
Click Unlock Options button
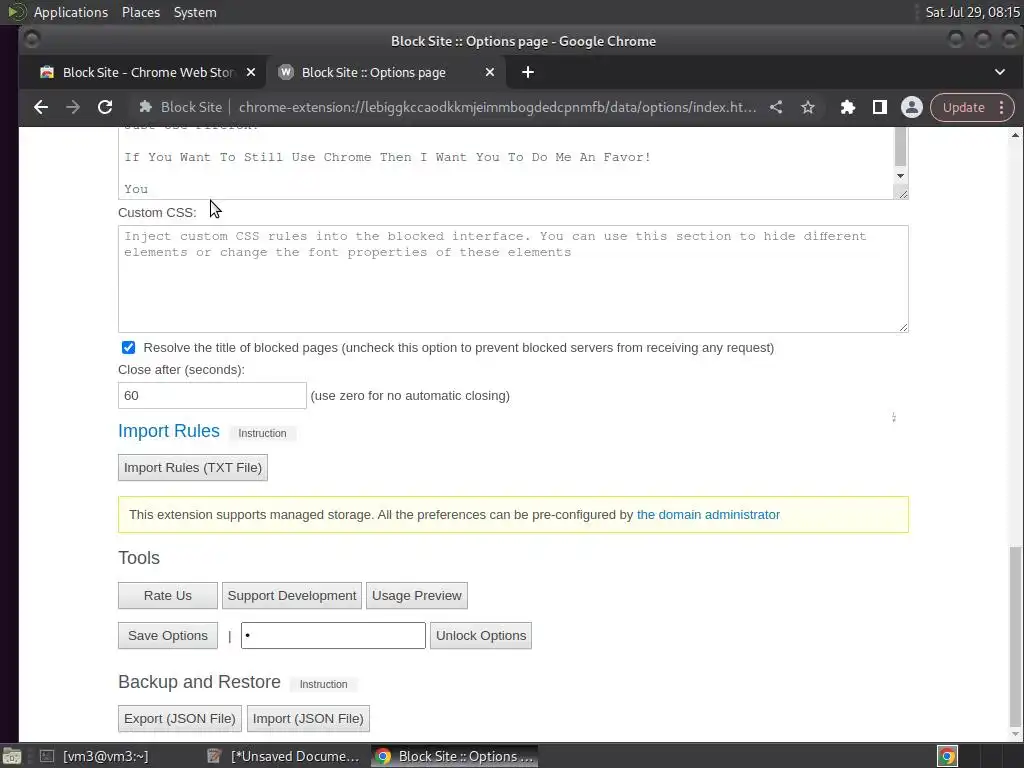[481, 635]
